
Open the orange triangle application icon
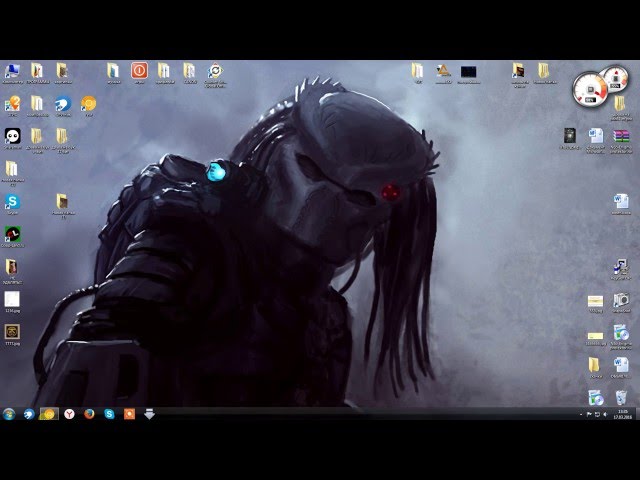[x=443, y=71]
